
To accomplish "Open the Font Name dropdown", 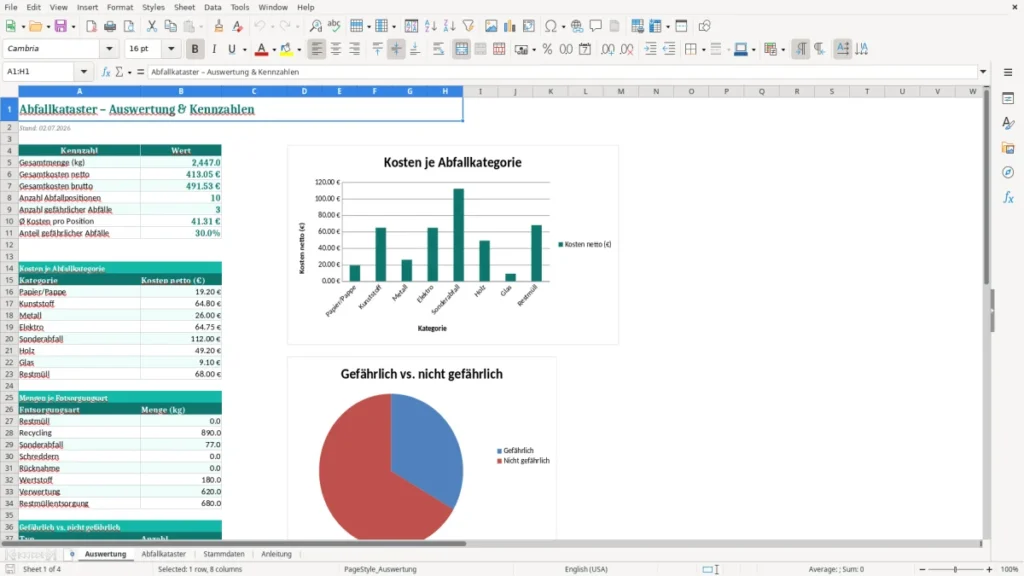I will point(109,48).
